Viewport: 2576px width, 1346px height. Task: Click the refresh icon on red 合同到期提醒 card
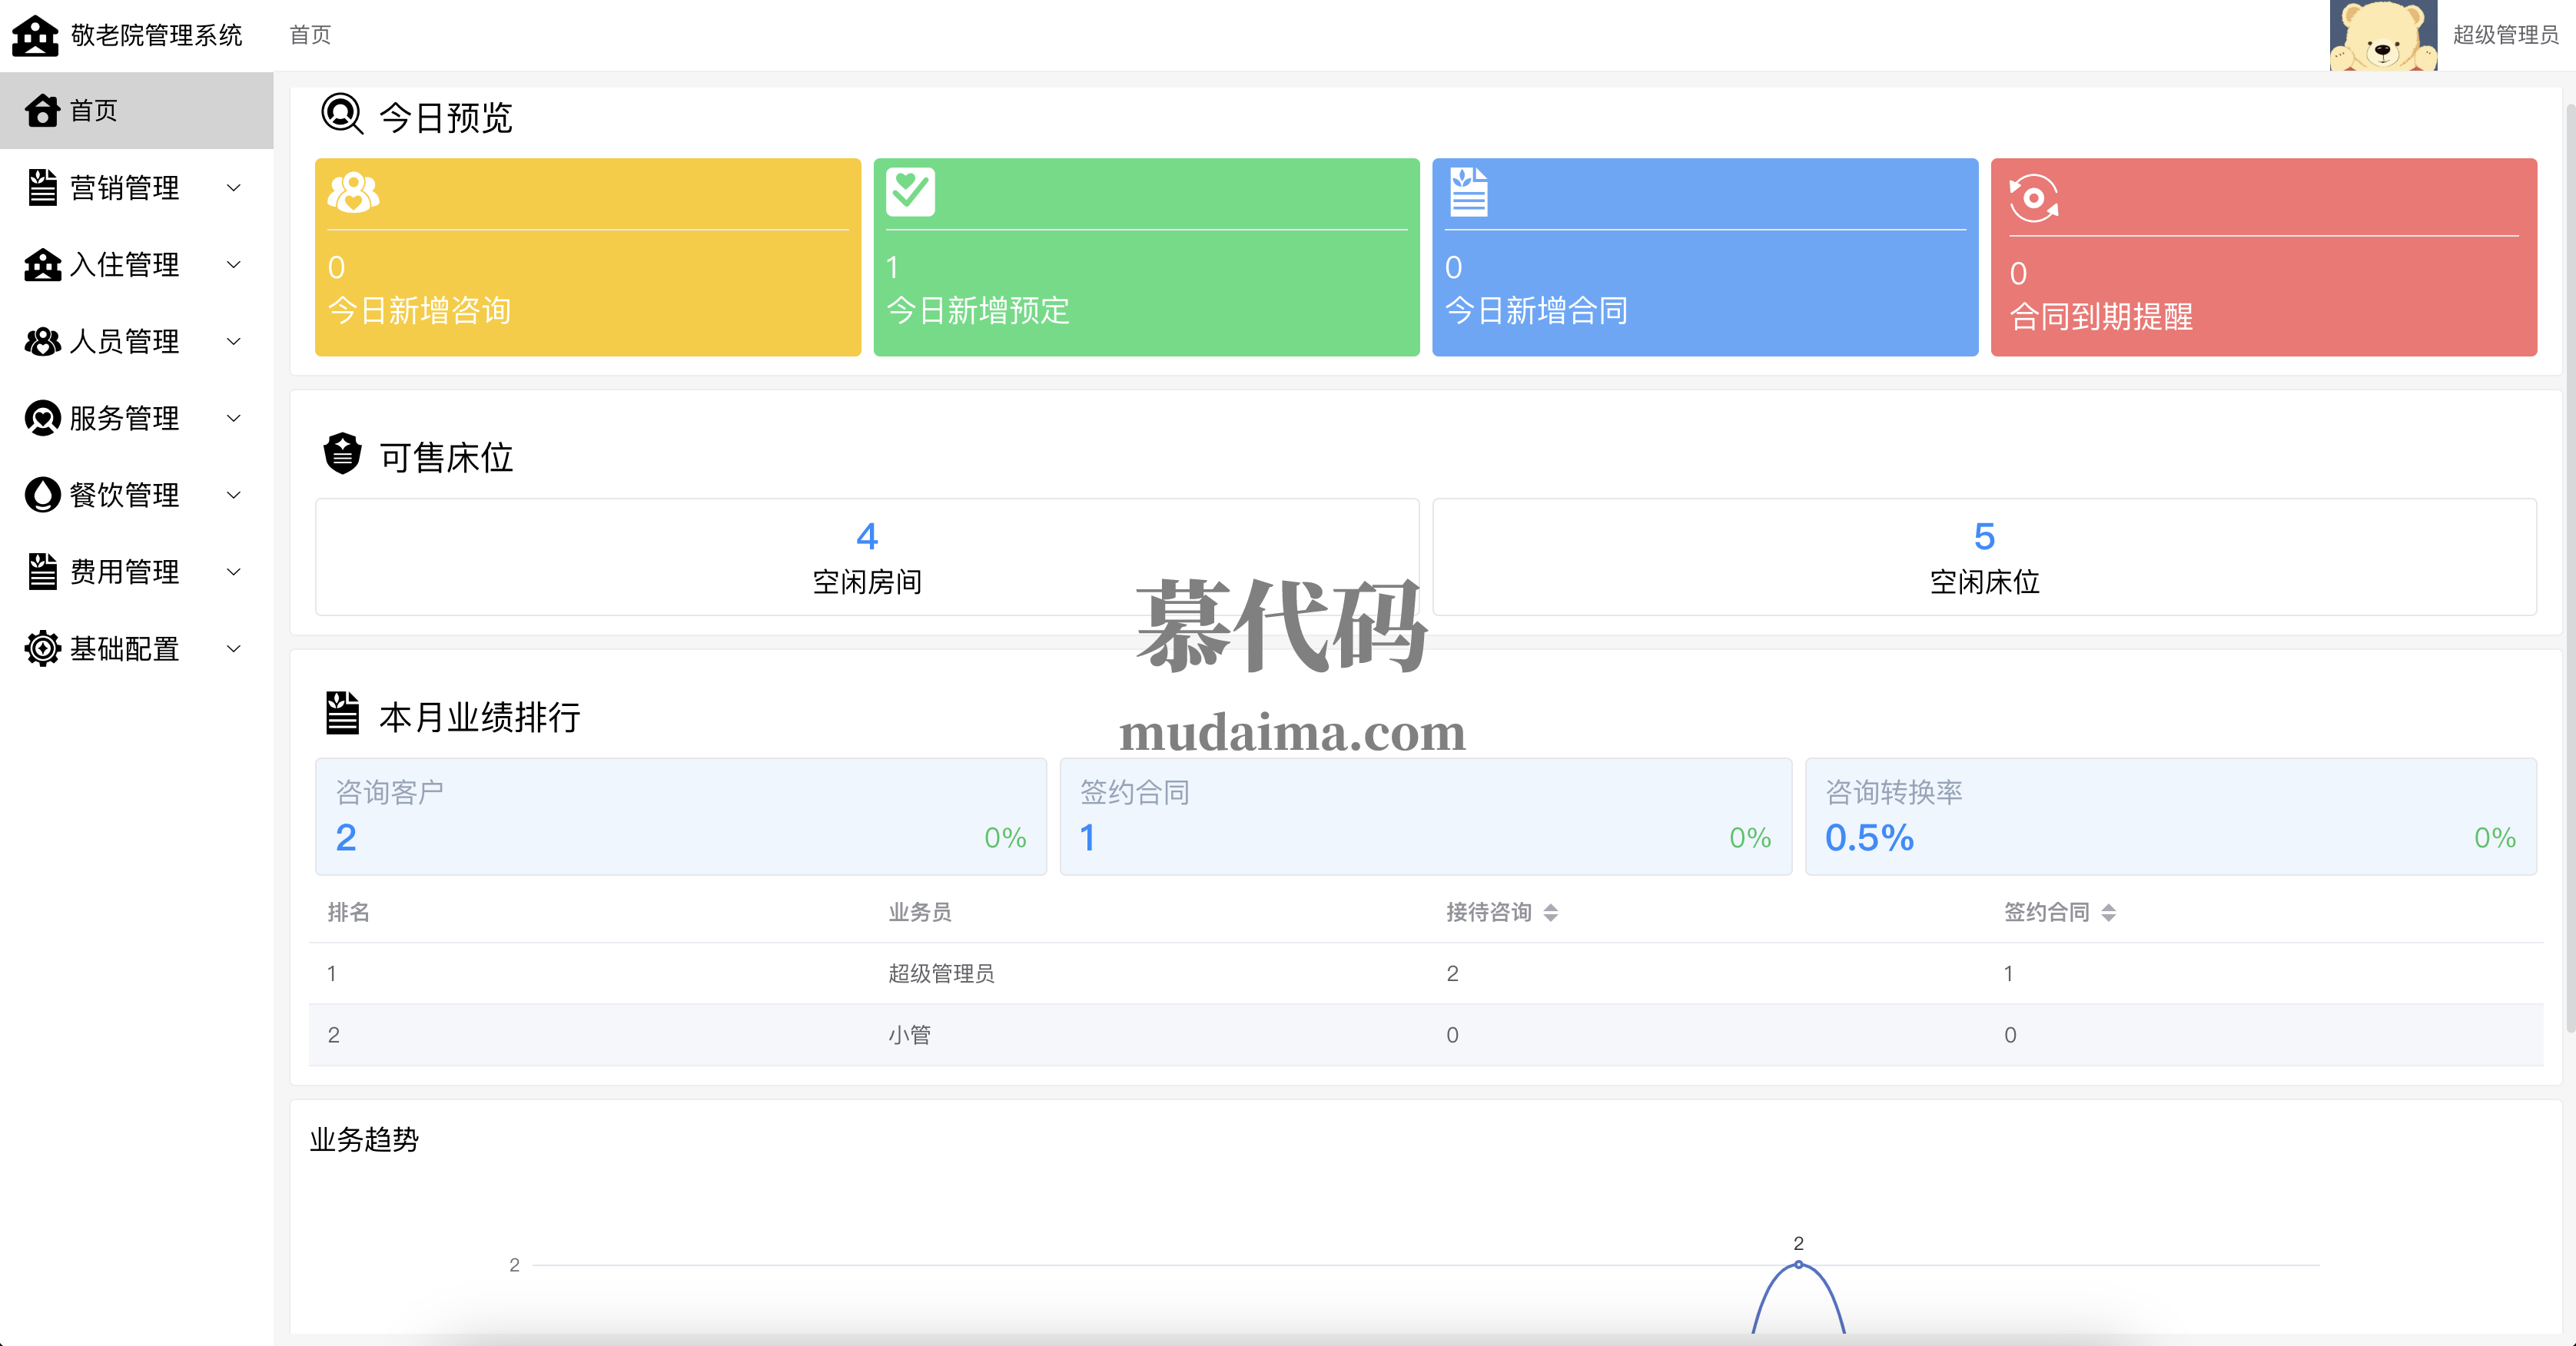click(2034, 198)
